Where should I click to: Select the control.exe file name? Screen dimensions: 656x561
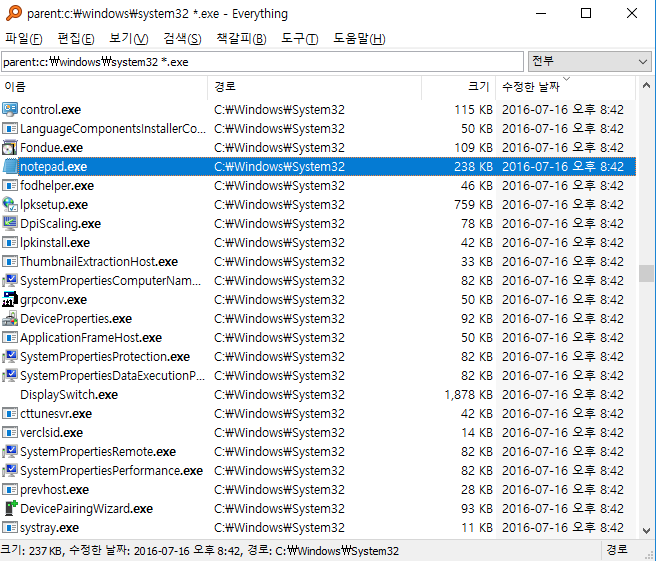pyautogui.click(x=51, y=110)
